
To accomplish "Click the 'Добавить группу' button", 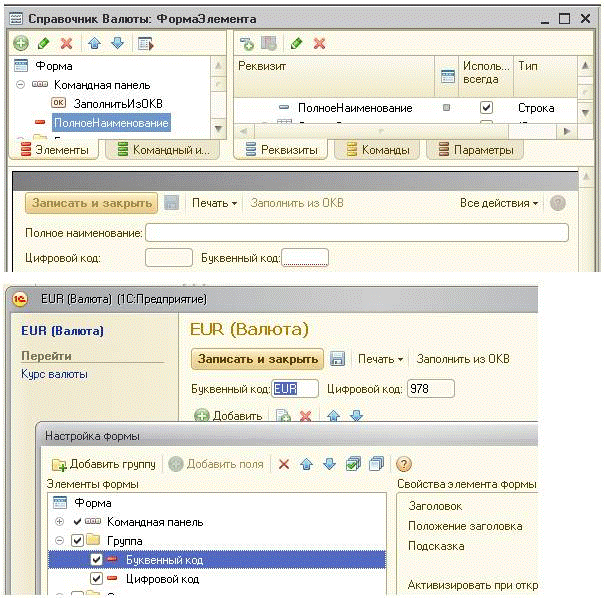I will coord(104,464).
